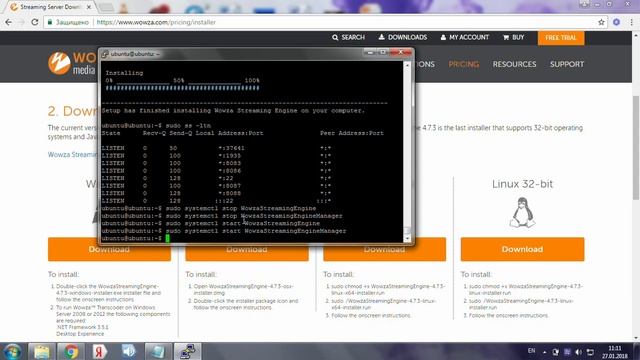
Task: Click the systemctl start WowzaStreamingEngineManager line
Action: pos(224,231)
